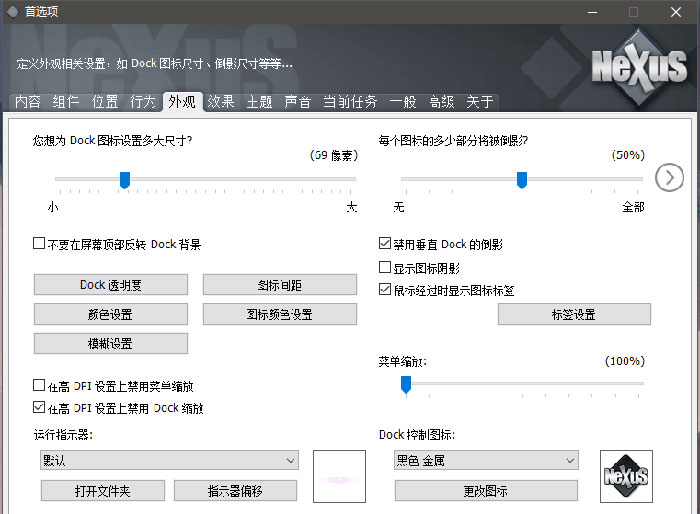Screen dimensions: 700x514
Task: Open 颜色设置 button
Action: click(x=111, y=314)
